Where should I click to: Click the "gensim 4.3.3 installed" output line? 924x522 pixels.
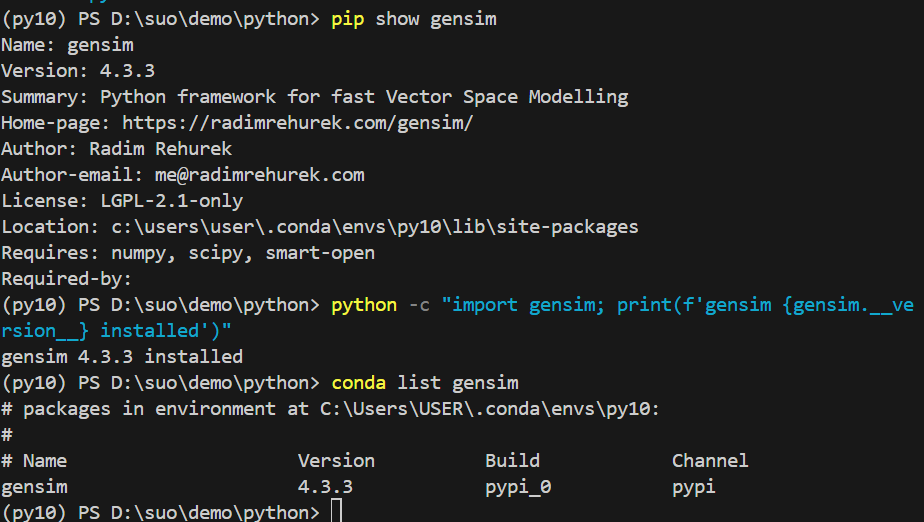click(x=122, y=357)
